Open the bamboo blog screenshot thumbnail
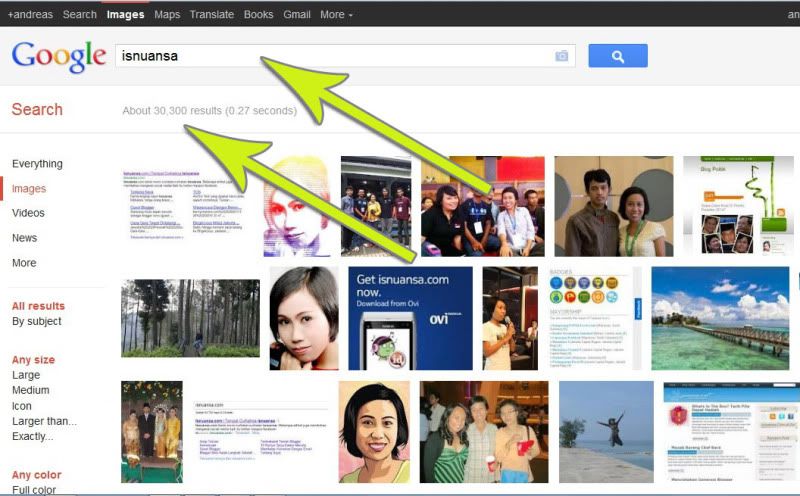 point(738,206)
